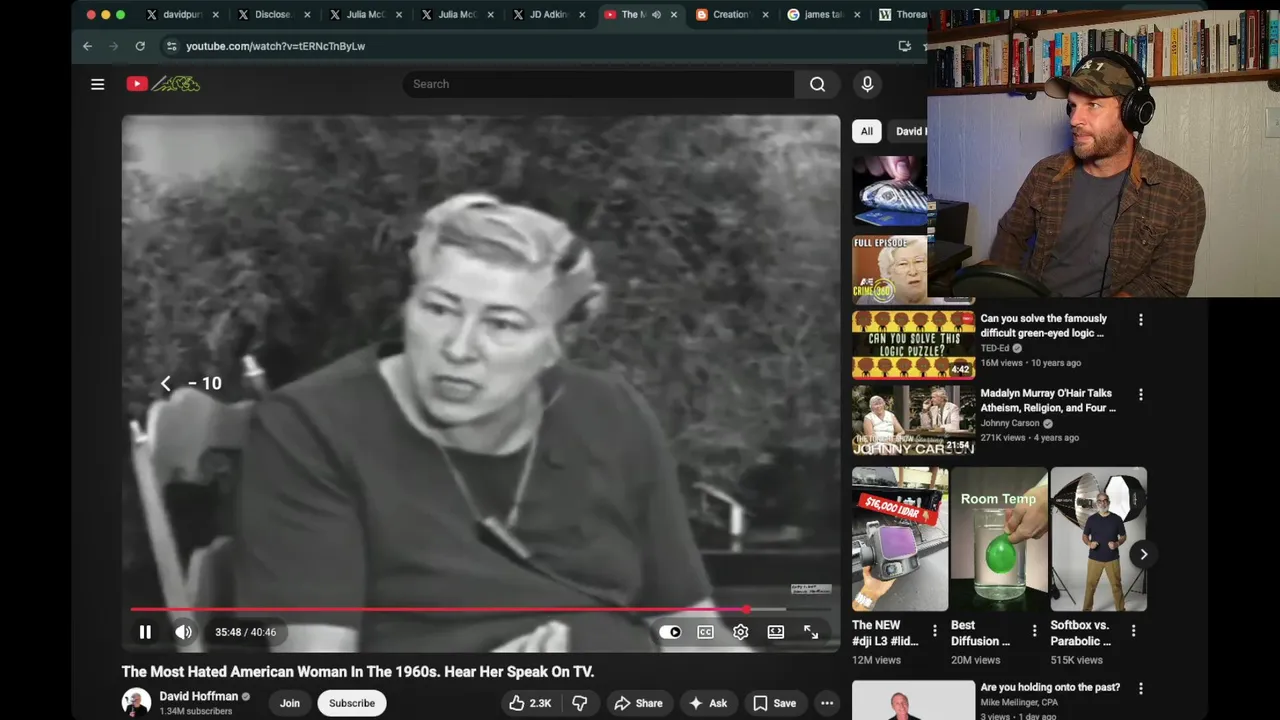Image resolution: width=1280 pixels, height=720 pixels.
Task: Enter full screen mode
Action: coord(811,632)
